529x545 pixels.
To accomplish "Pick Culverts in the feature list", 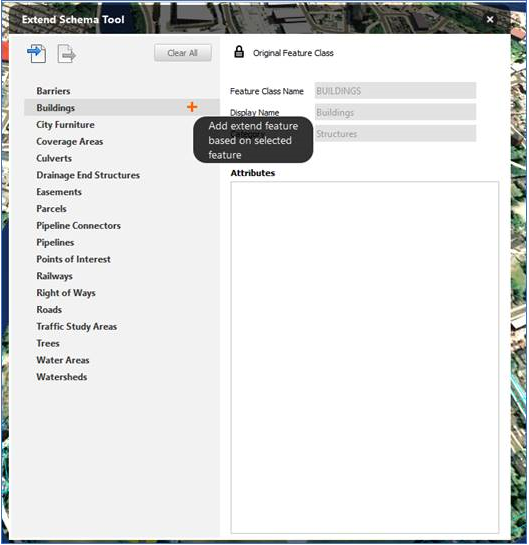I will (54, 158).
